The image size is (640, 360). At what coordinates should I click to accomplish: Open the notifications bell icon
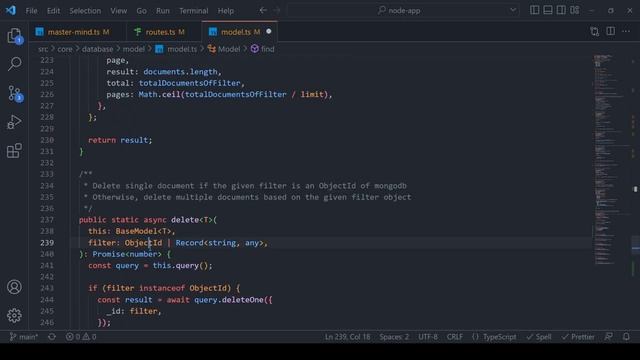pos(626,337)
